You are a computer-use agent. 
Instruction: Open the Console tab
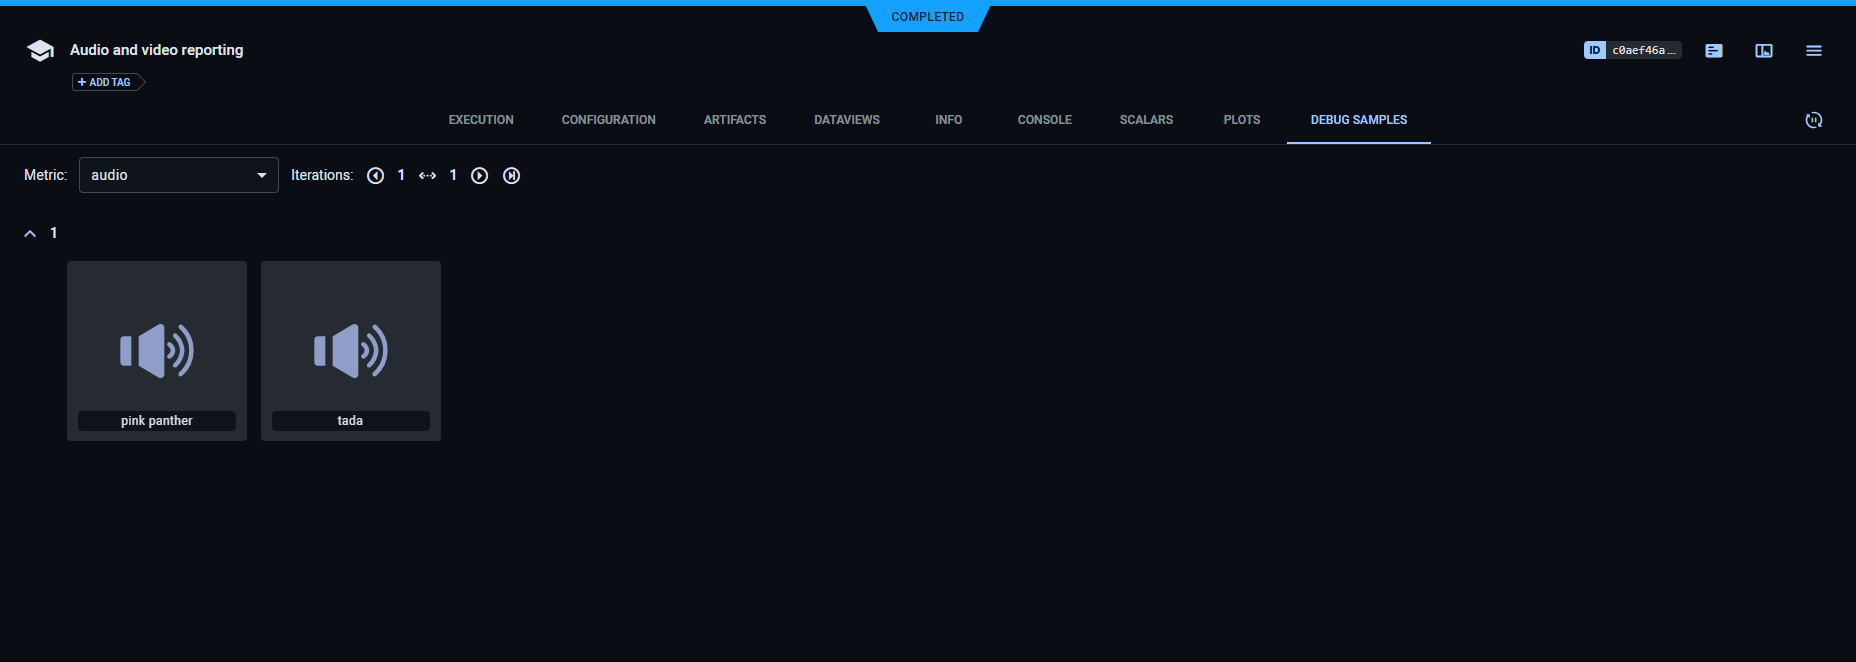click(x=1044, y=120)
